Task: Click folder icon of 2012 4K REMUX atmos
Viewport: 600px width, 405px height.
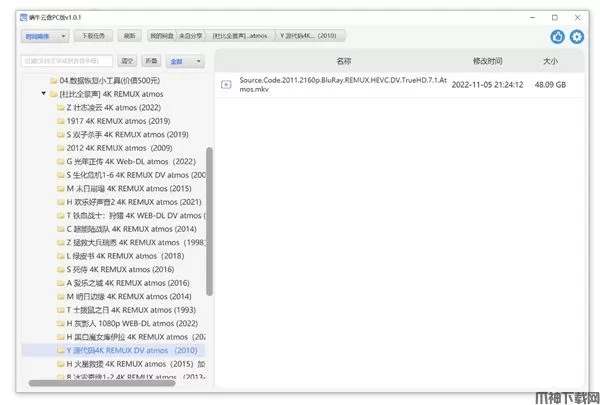Action: click(x=60, y=147)
